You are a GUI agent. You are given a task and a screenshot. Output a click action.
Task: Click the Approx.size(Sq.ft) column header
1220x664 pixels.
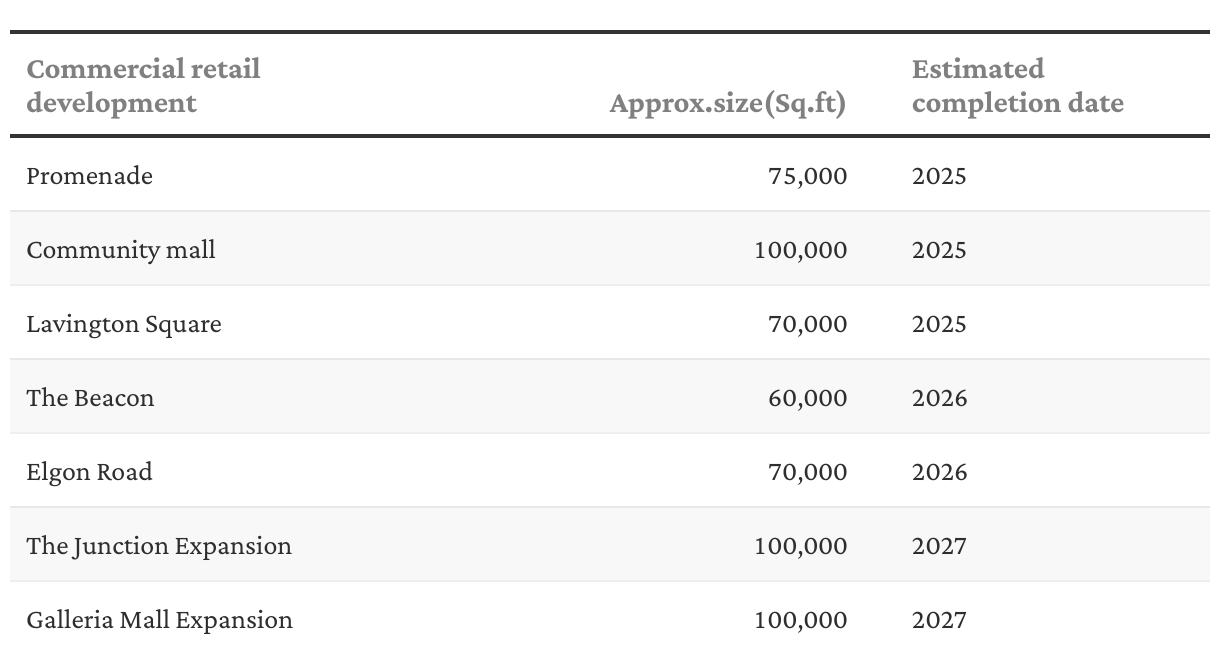[x=727, y=103]
